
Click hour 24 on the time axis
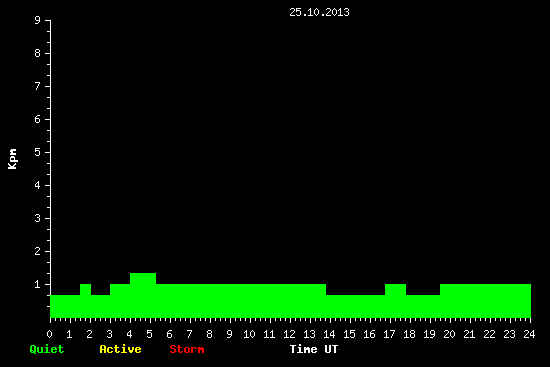[529, 334]
